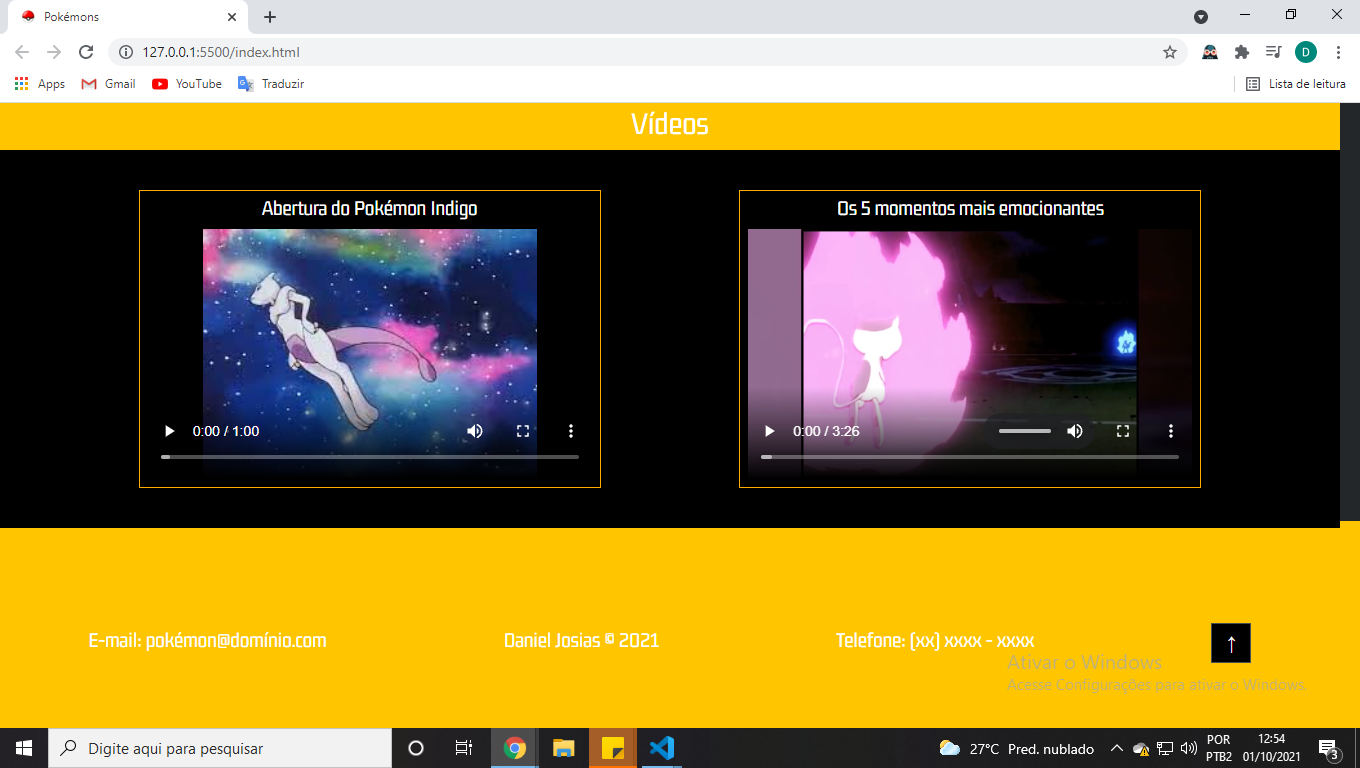The width and height of the screenshot is (1360, 768).
Task: Open more options on Os 5 momentos video
Action: point(1171,431)
